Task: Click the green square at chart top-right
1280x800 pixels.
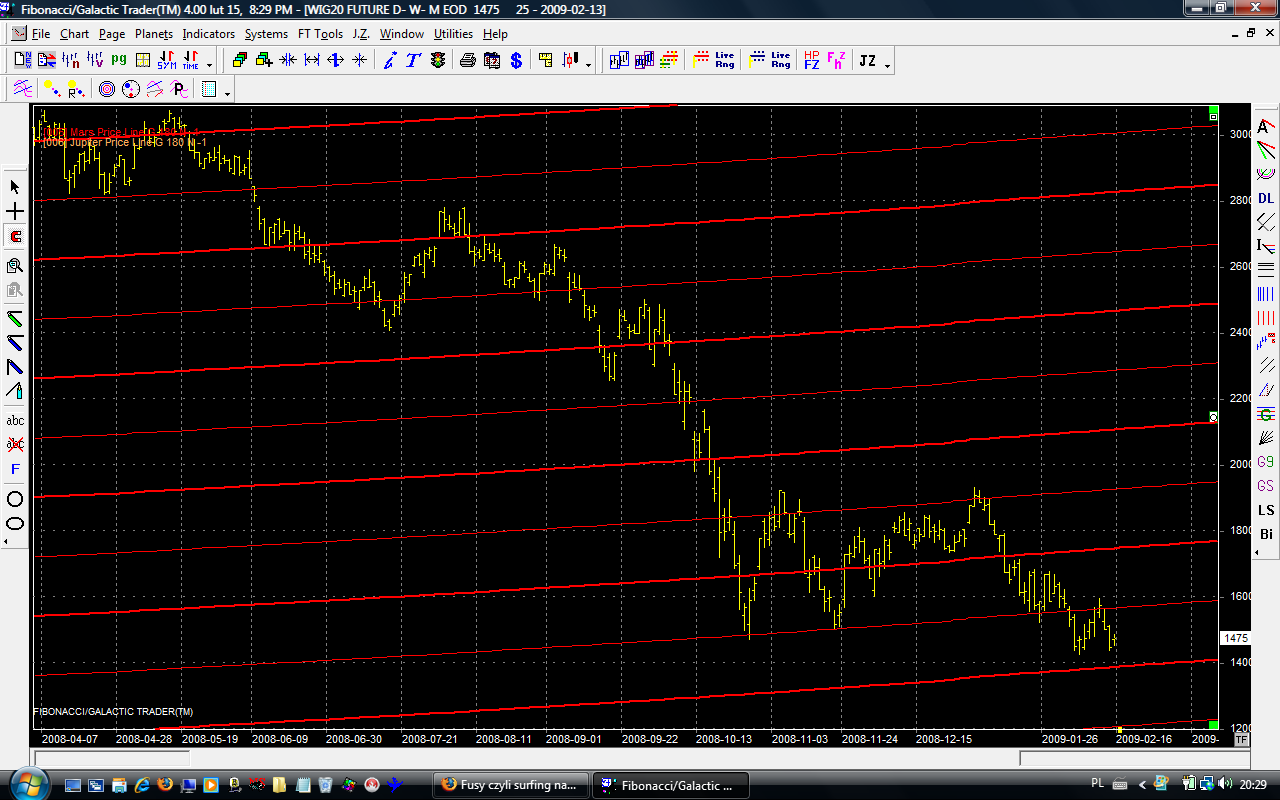Action: pyautogui.click(x=1213, y=109)
